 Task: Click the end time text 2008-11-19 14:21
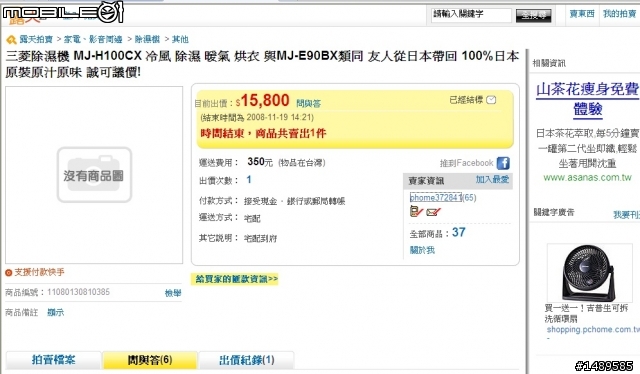[x=280, y=118]
